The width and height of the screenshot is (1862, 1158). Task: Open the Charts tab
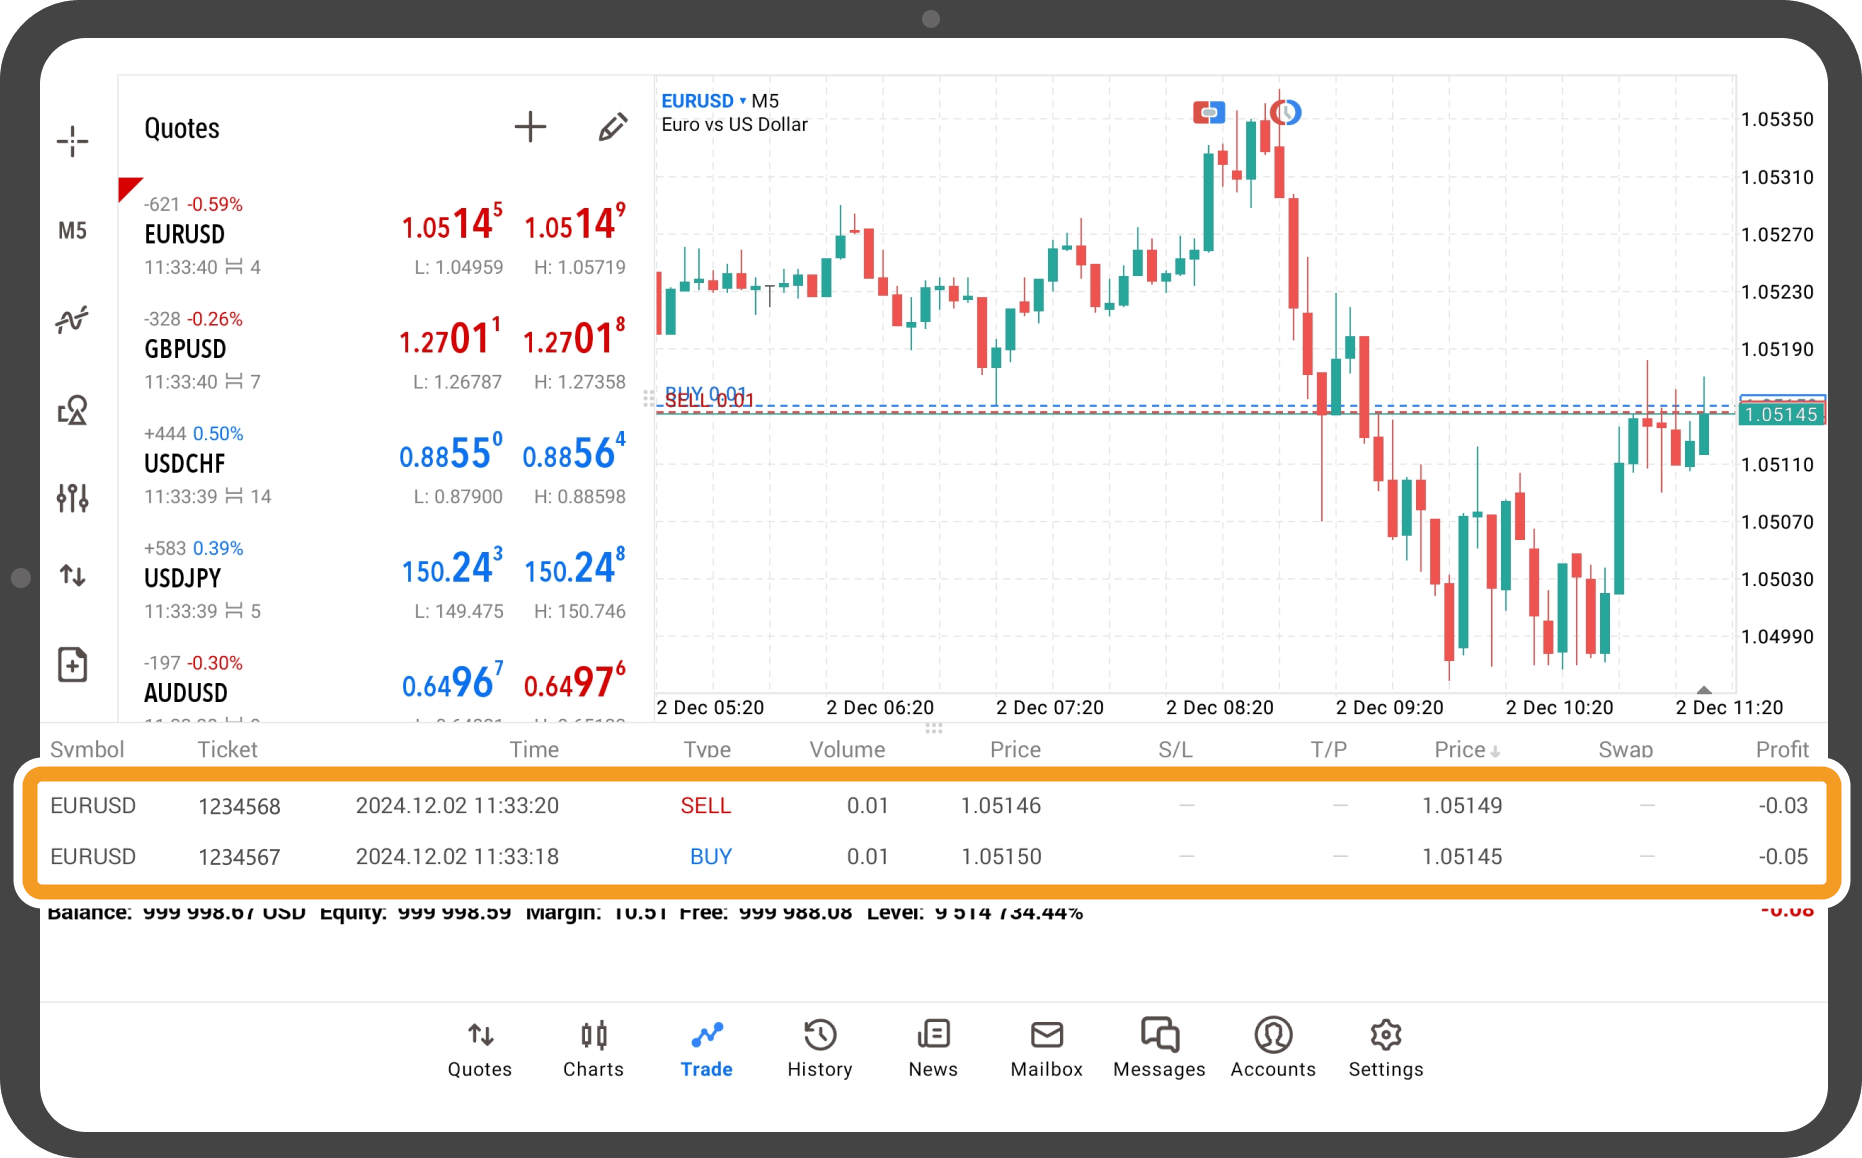593,1048
